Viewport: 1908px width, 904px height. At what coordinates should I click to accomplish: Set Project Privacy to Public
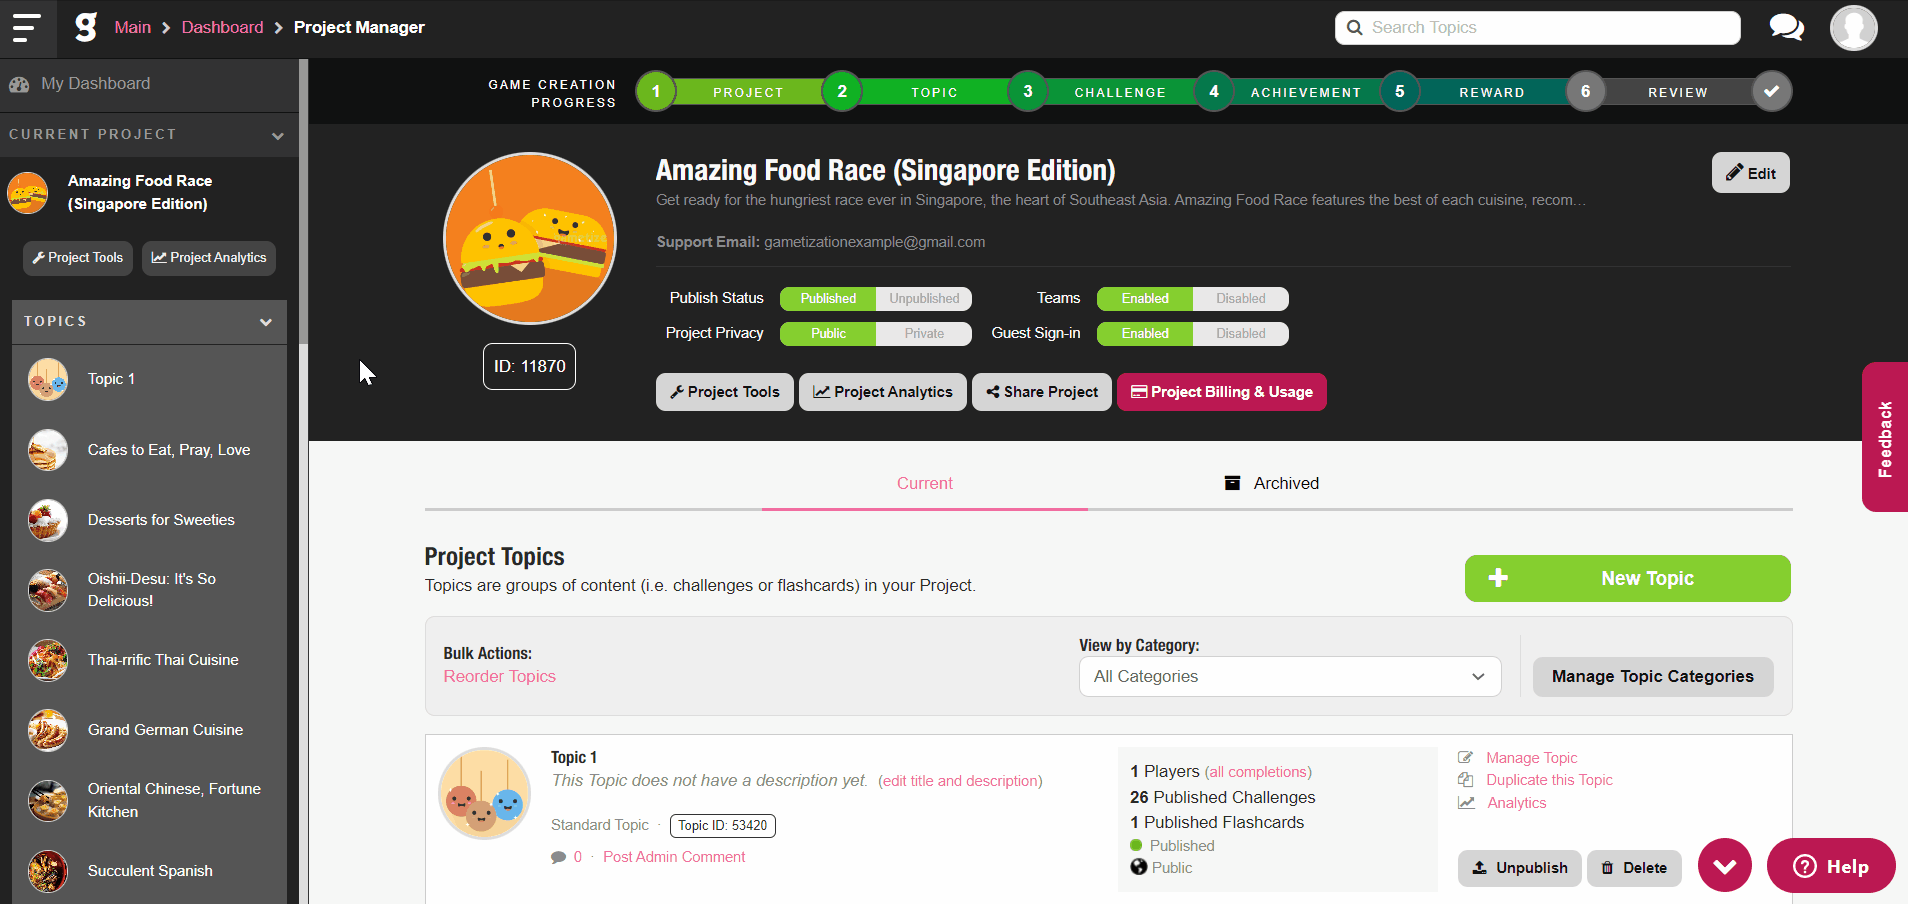(828, 334)
